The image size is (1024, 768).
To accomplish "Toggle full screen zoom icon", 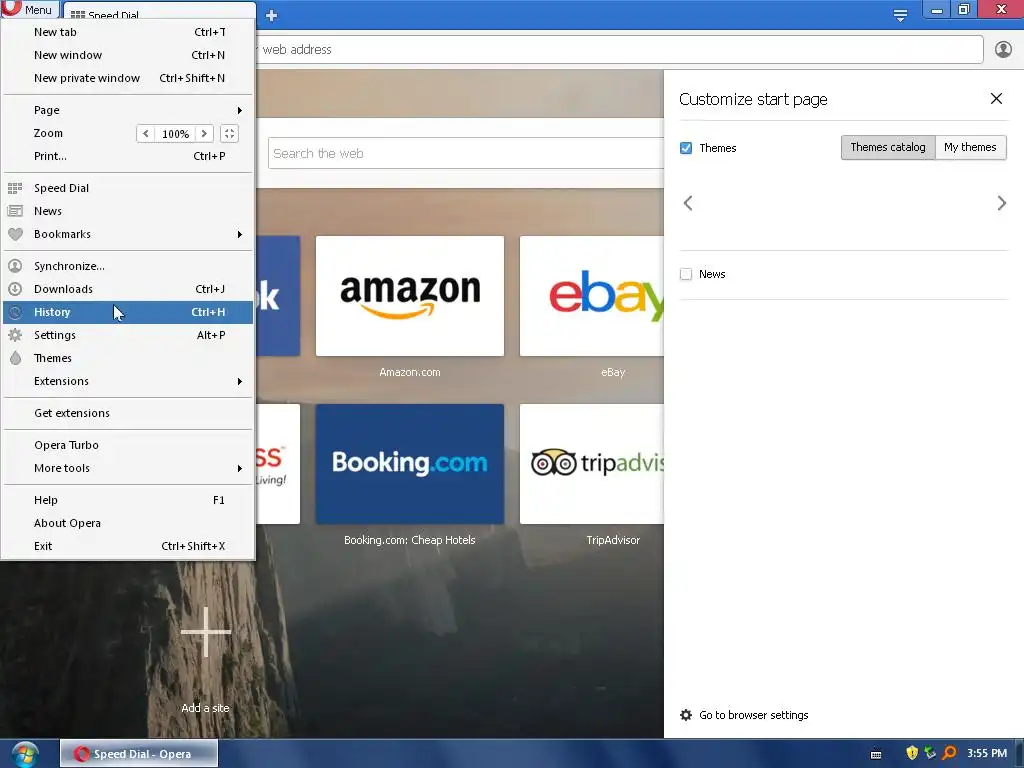I will [229, 134].
